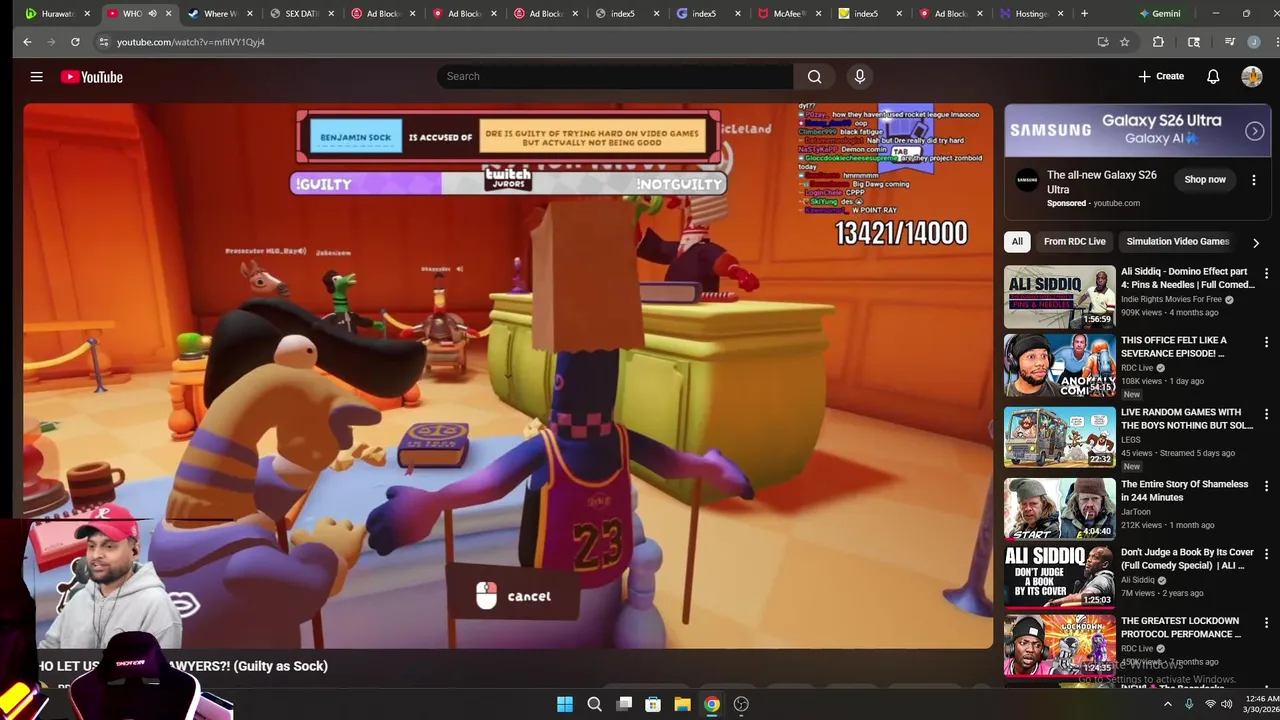The image size is (1280, 720).
Task: Close the McAfee tab
Action: 818,14
